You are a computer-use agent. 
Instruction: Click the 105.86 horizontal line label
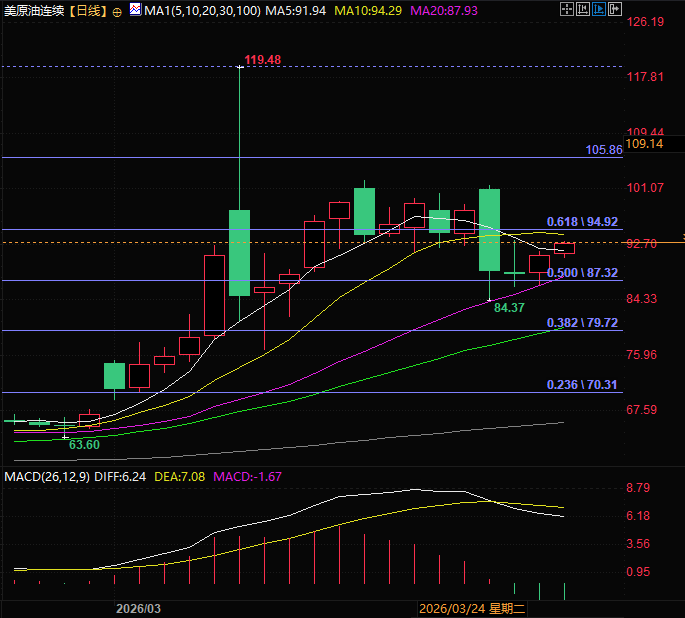pyautogui.click(x=604, y=150)
